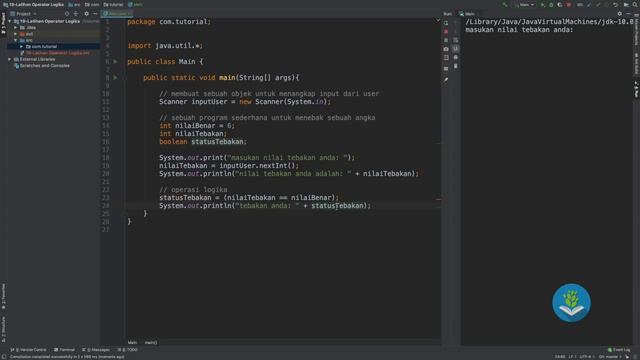The image size is (640, 360).
Task: Click the Main breadcrumb in the navigation bar
Action: pos(136,4)
